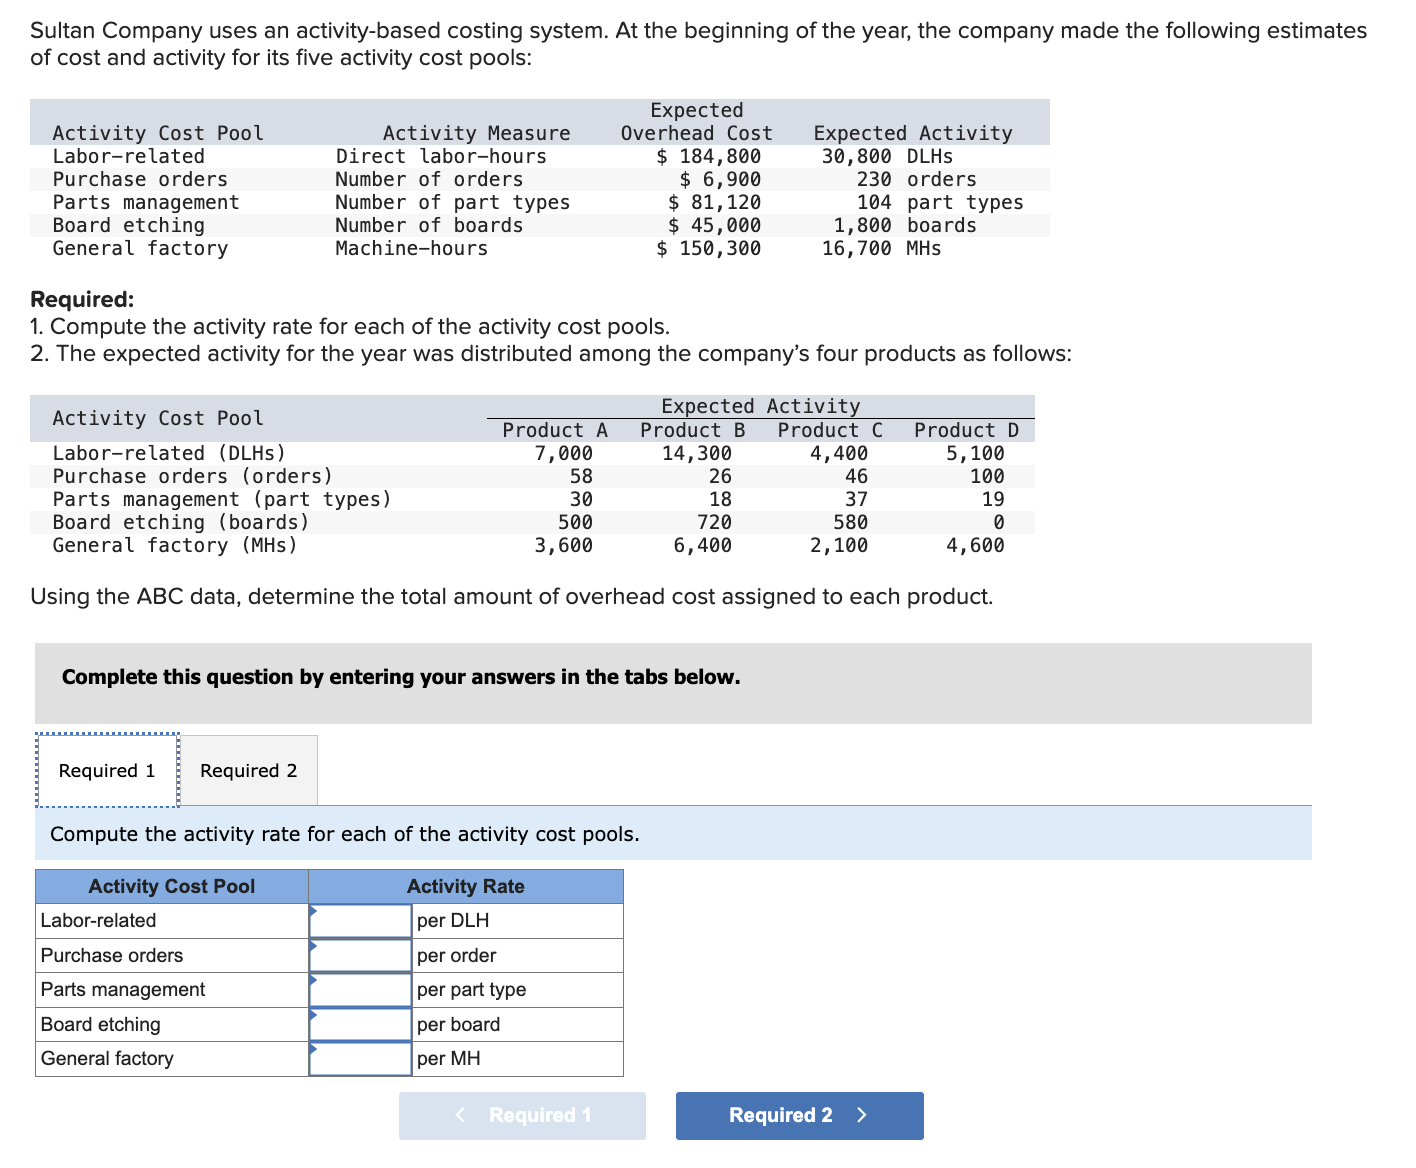This screenshot has height=1168, width=1416.
Task: Click the Direct labor-hours activity measure
Action: (x=441, y=156)
